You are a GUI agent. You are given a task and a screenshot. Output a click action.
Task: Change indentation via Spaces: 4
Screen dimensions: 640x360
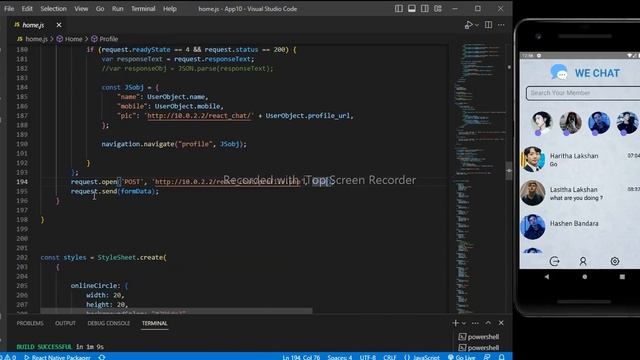[x=340, y=357]
